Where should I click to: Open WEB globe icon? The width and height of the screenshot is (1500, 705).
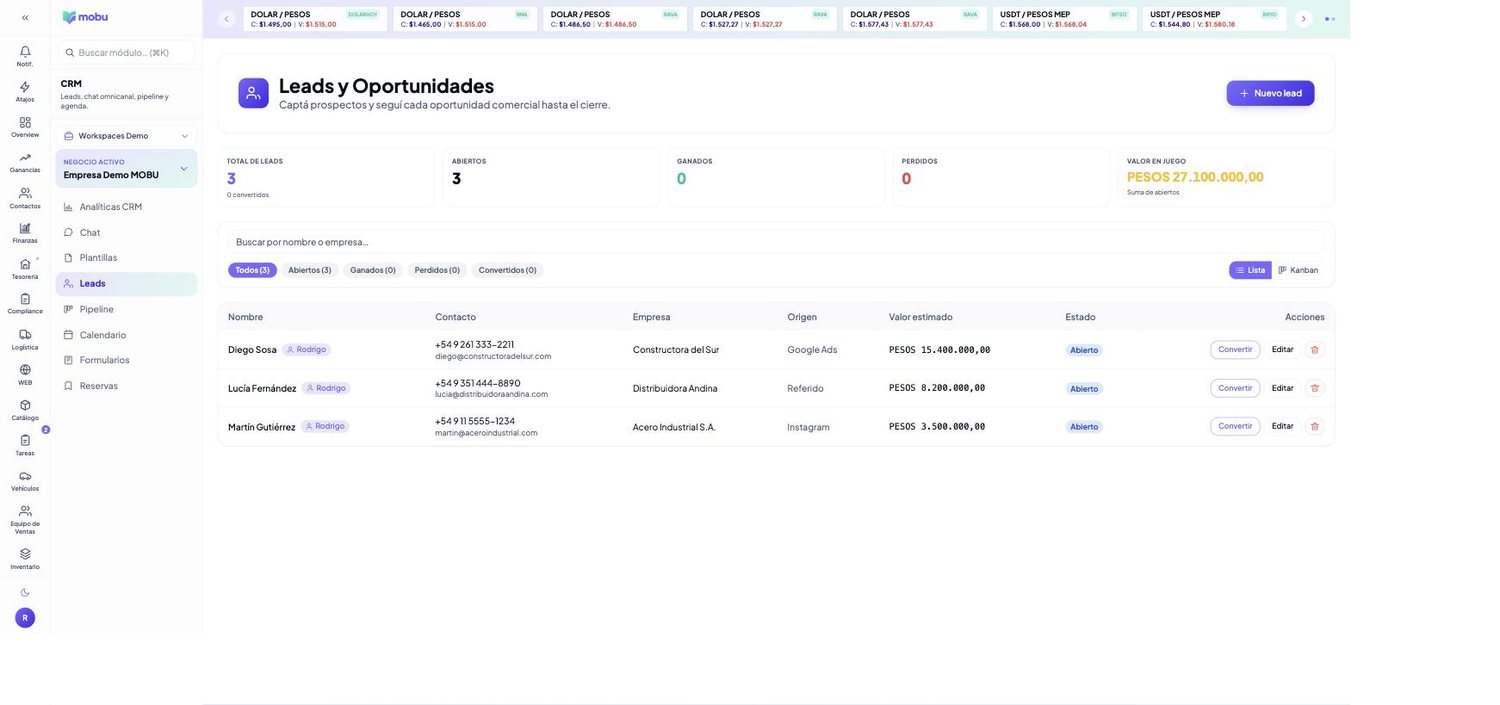25,370
